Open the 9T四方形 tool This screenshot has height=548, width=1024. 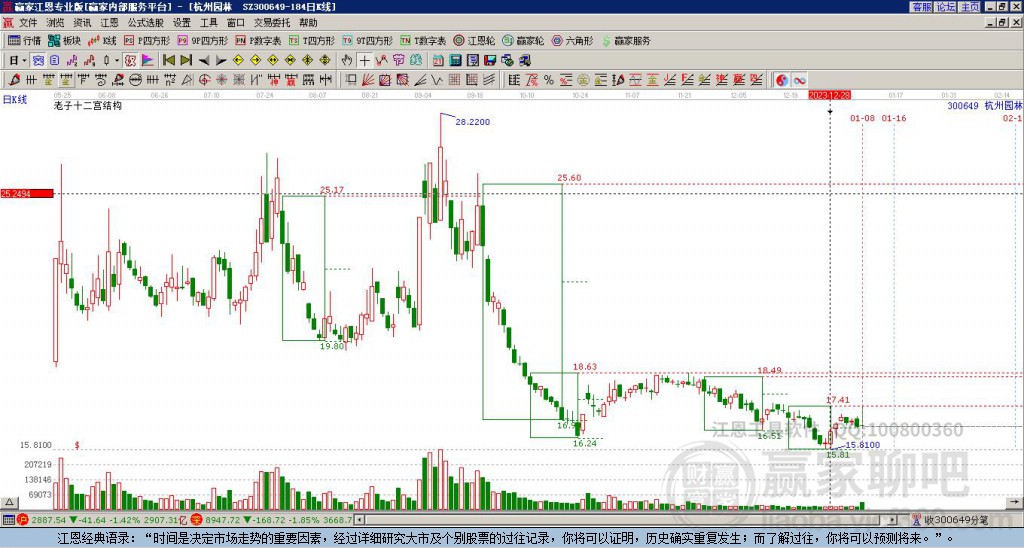(368, 40)
